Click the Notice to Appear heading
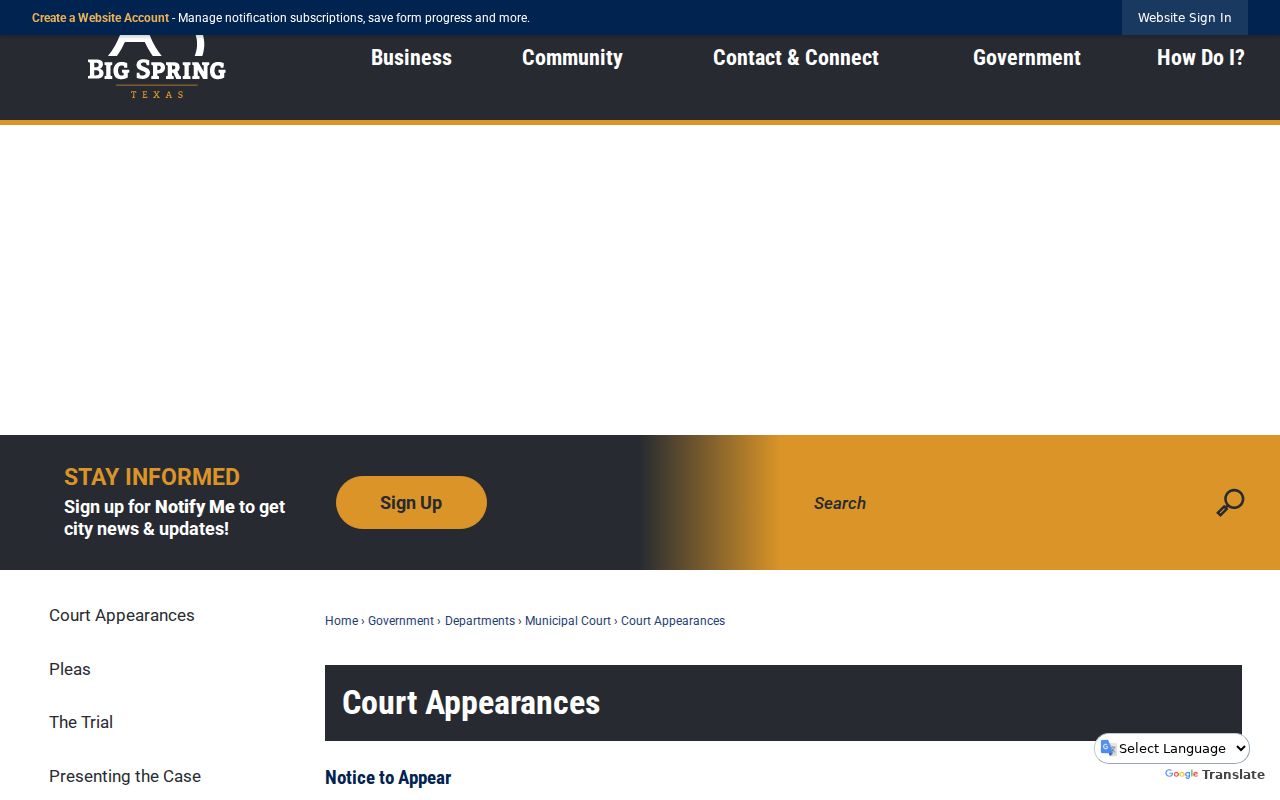The width and height of the screenshot is (1280, 800). click(388, 778)
